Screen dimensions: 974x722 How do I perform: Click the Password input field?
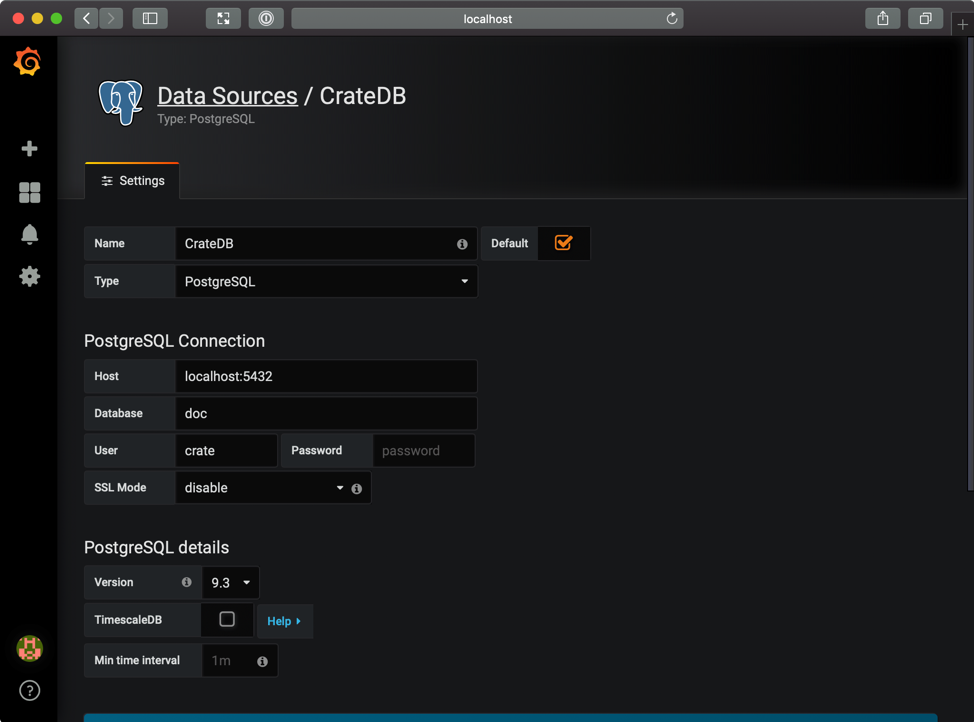[x=423, y=451]
